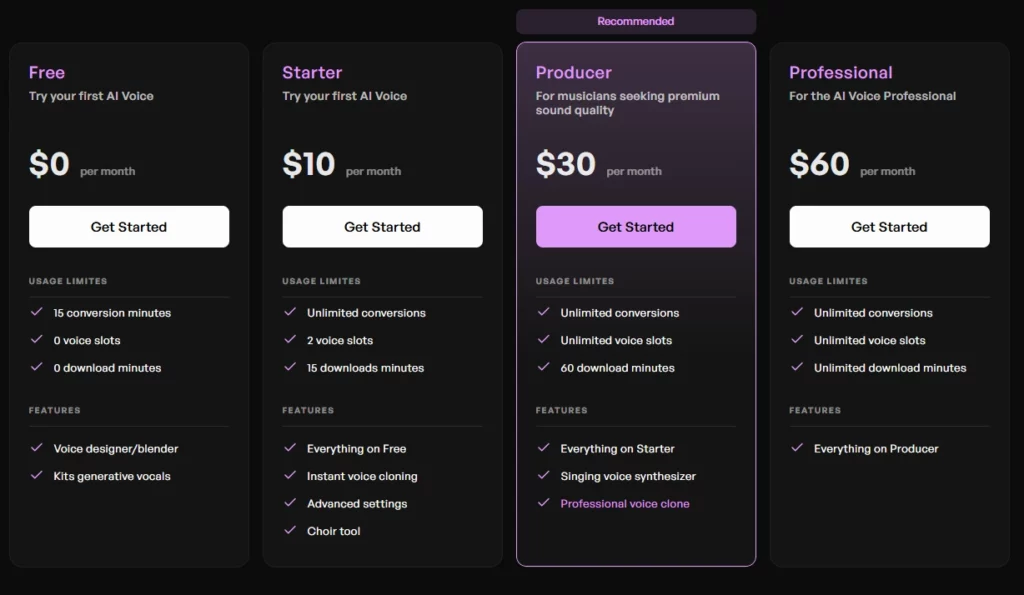Click the checkmark next to Choir tool
Screen dimensions: 1024x595
tap(290, 530)
